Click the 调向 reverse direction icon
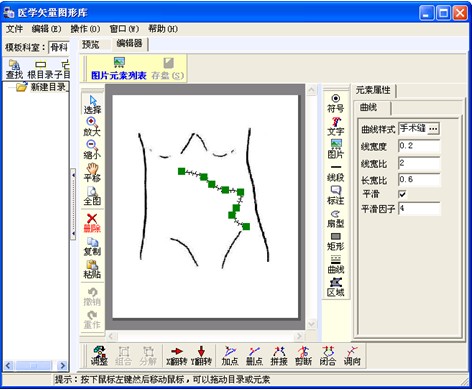Image resolution: width=472 pixels, height=390 pixels. (x=352, y=356)
